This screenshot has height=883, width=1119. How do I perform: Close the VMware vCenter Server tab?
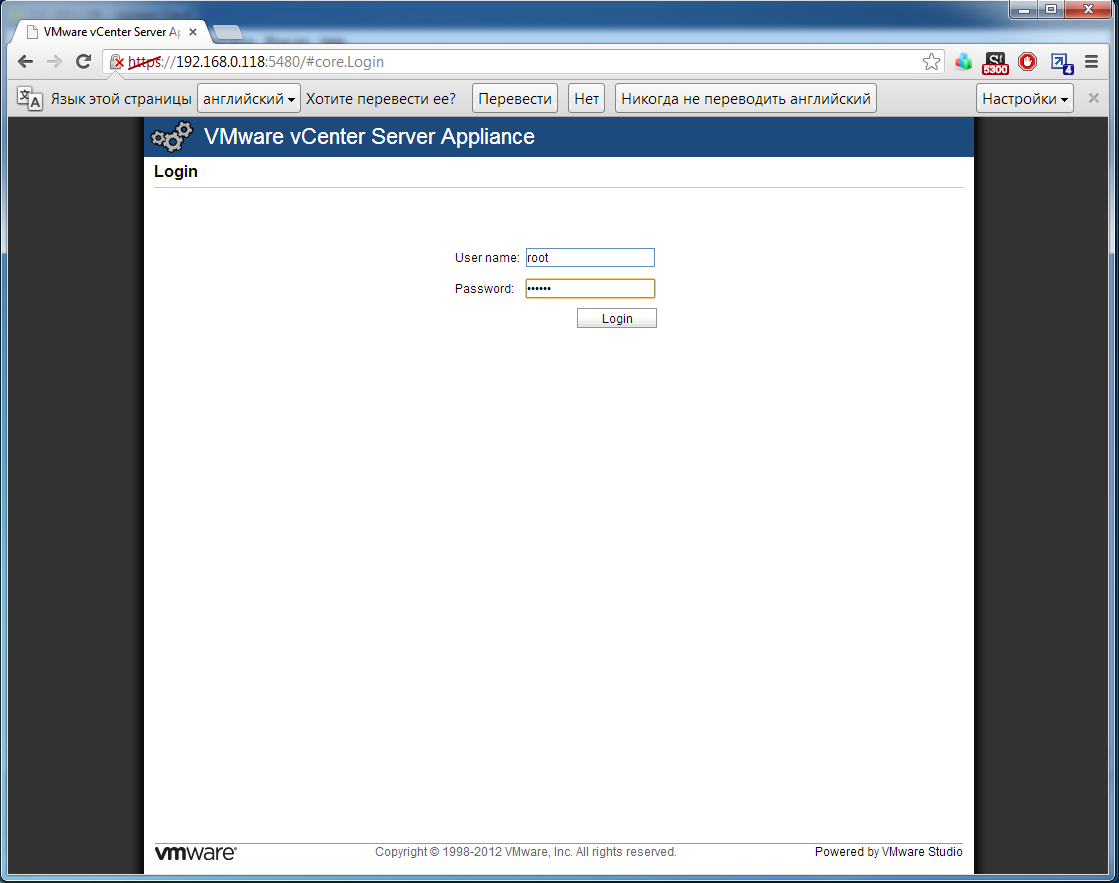point(193,32)
